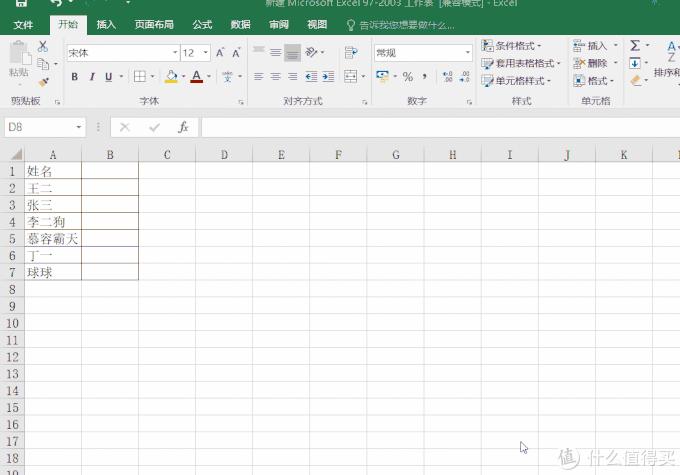Open 单元格样式 dropdown
The width and height of the screenshot is (680, 475).
pyautogui.click(x=516, y=81)
